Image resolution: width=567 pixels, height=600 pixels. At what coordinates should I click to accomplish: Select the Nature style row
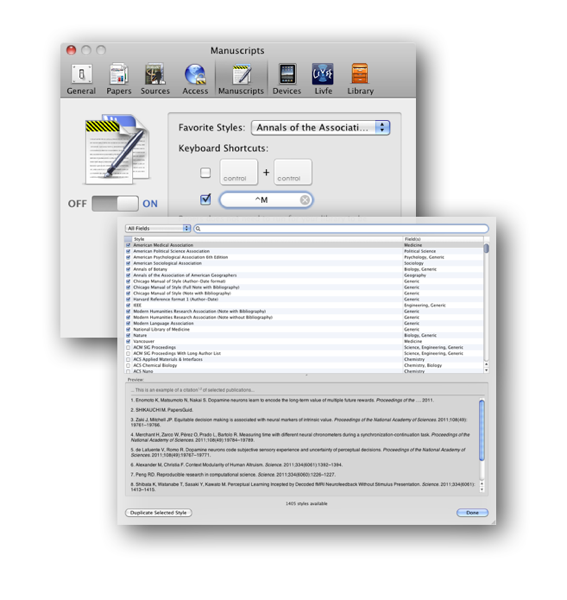(304, 336)
